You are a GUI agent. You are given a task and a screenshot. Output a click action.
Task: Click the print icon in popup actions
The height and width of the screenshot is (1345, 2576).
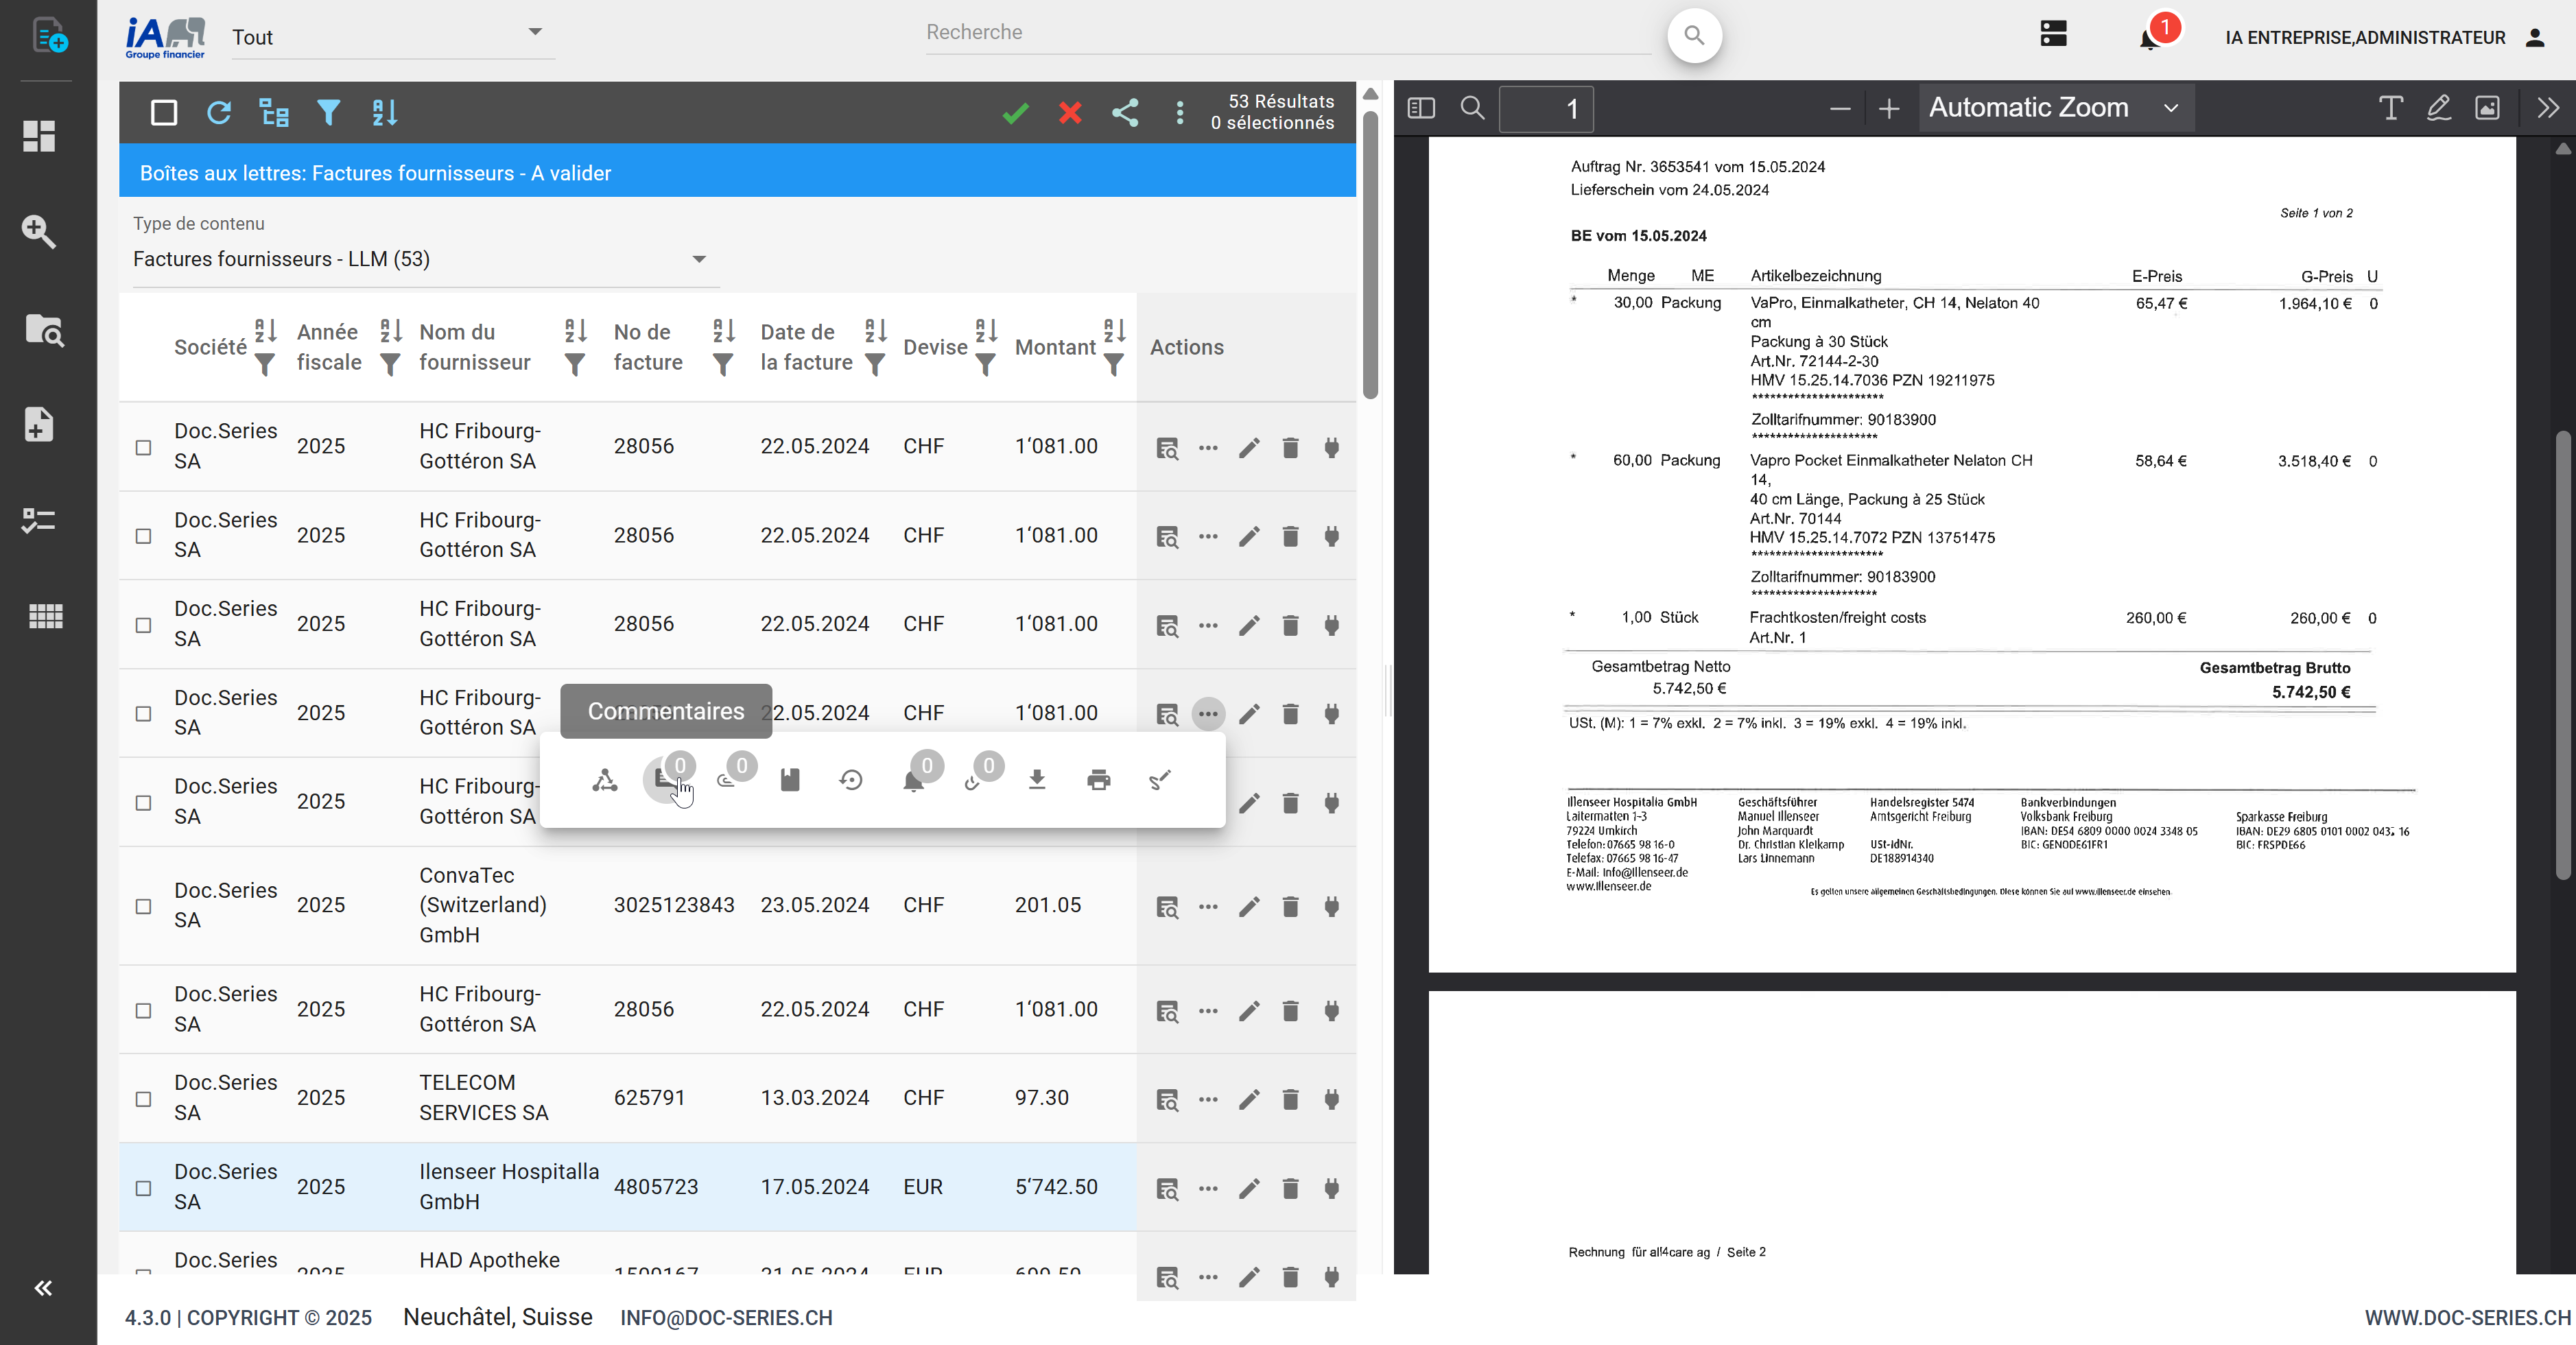[x=1098, y=780]
